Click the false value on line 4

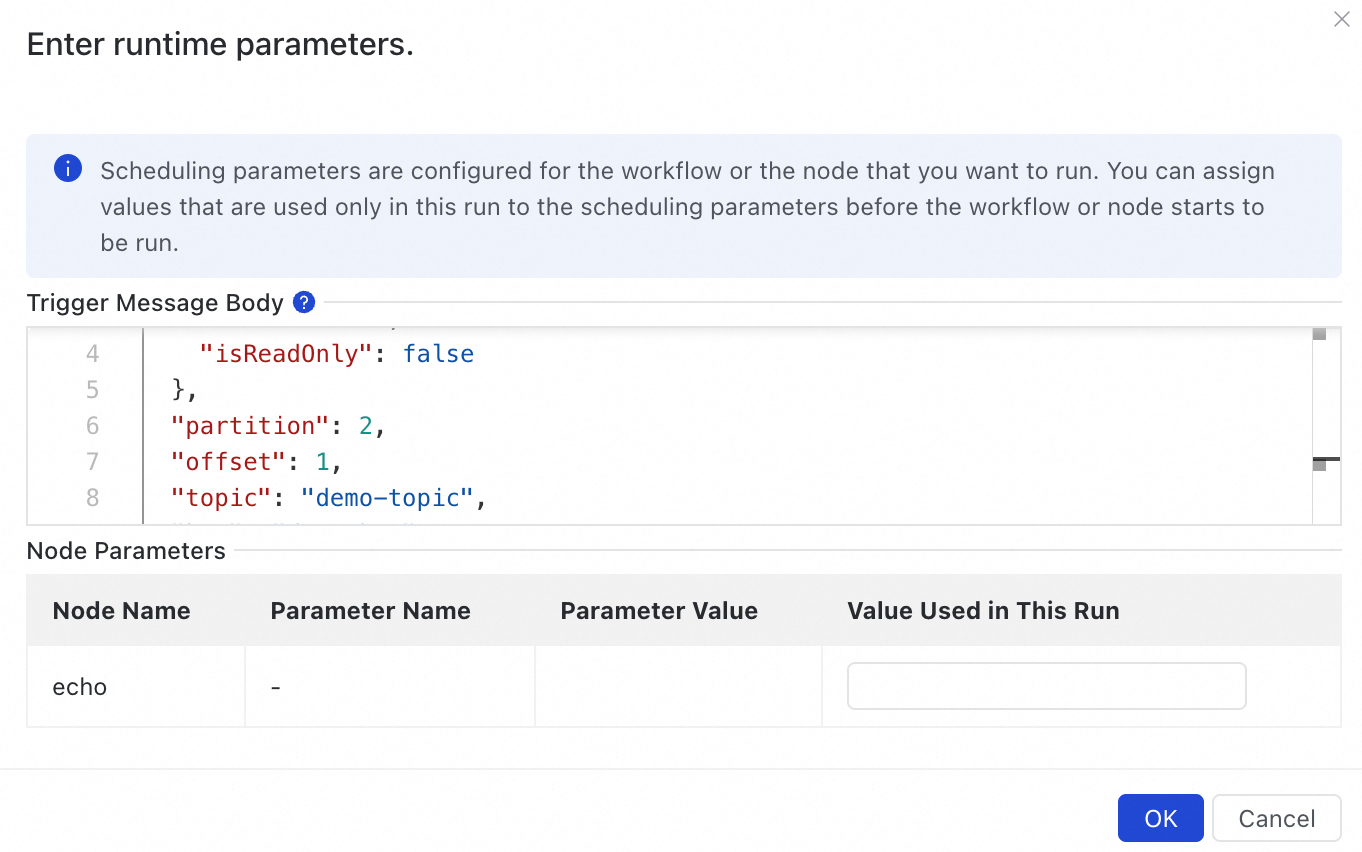pyautogui.click(x=438, y=354)
